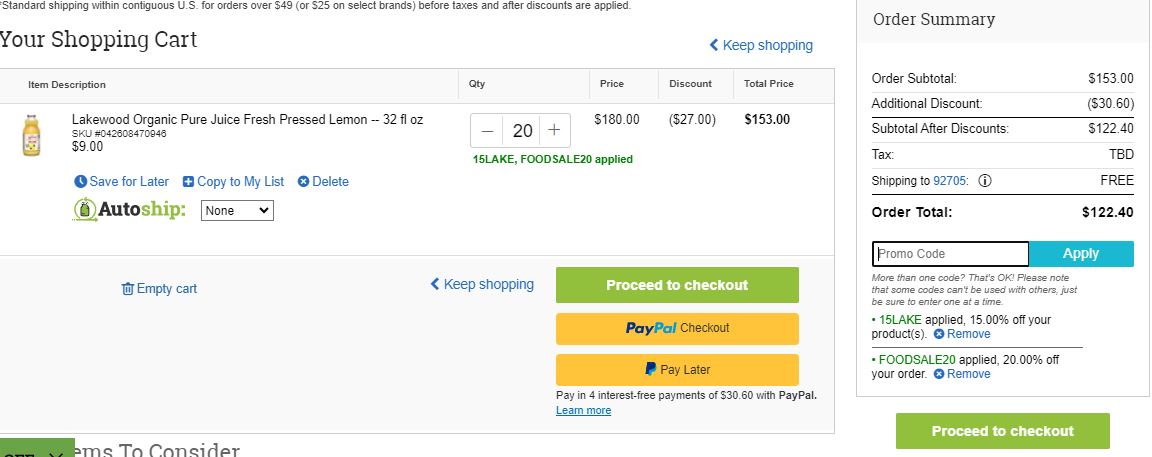1152x457 pixels.
Task: Click Keep shopping beside the checkout button
Action: [x=482, y=284]
